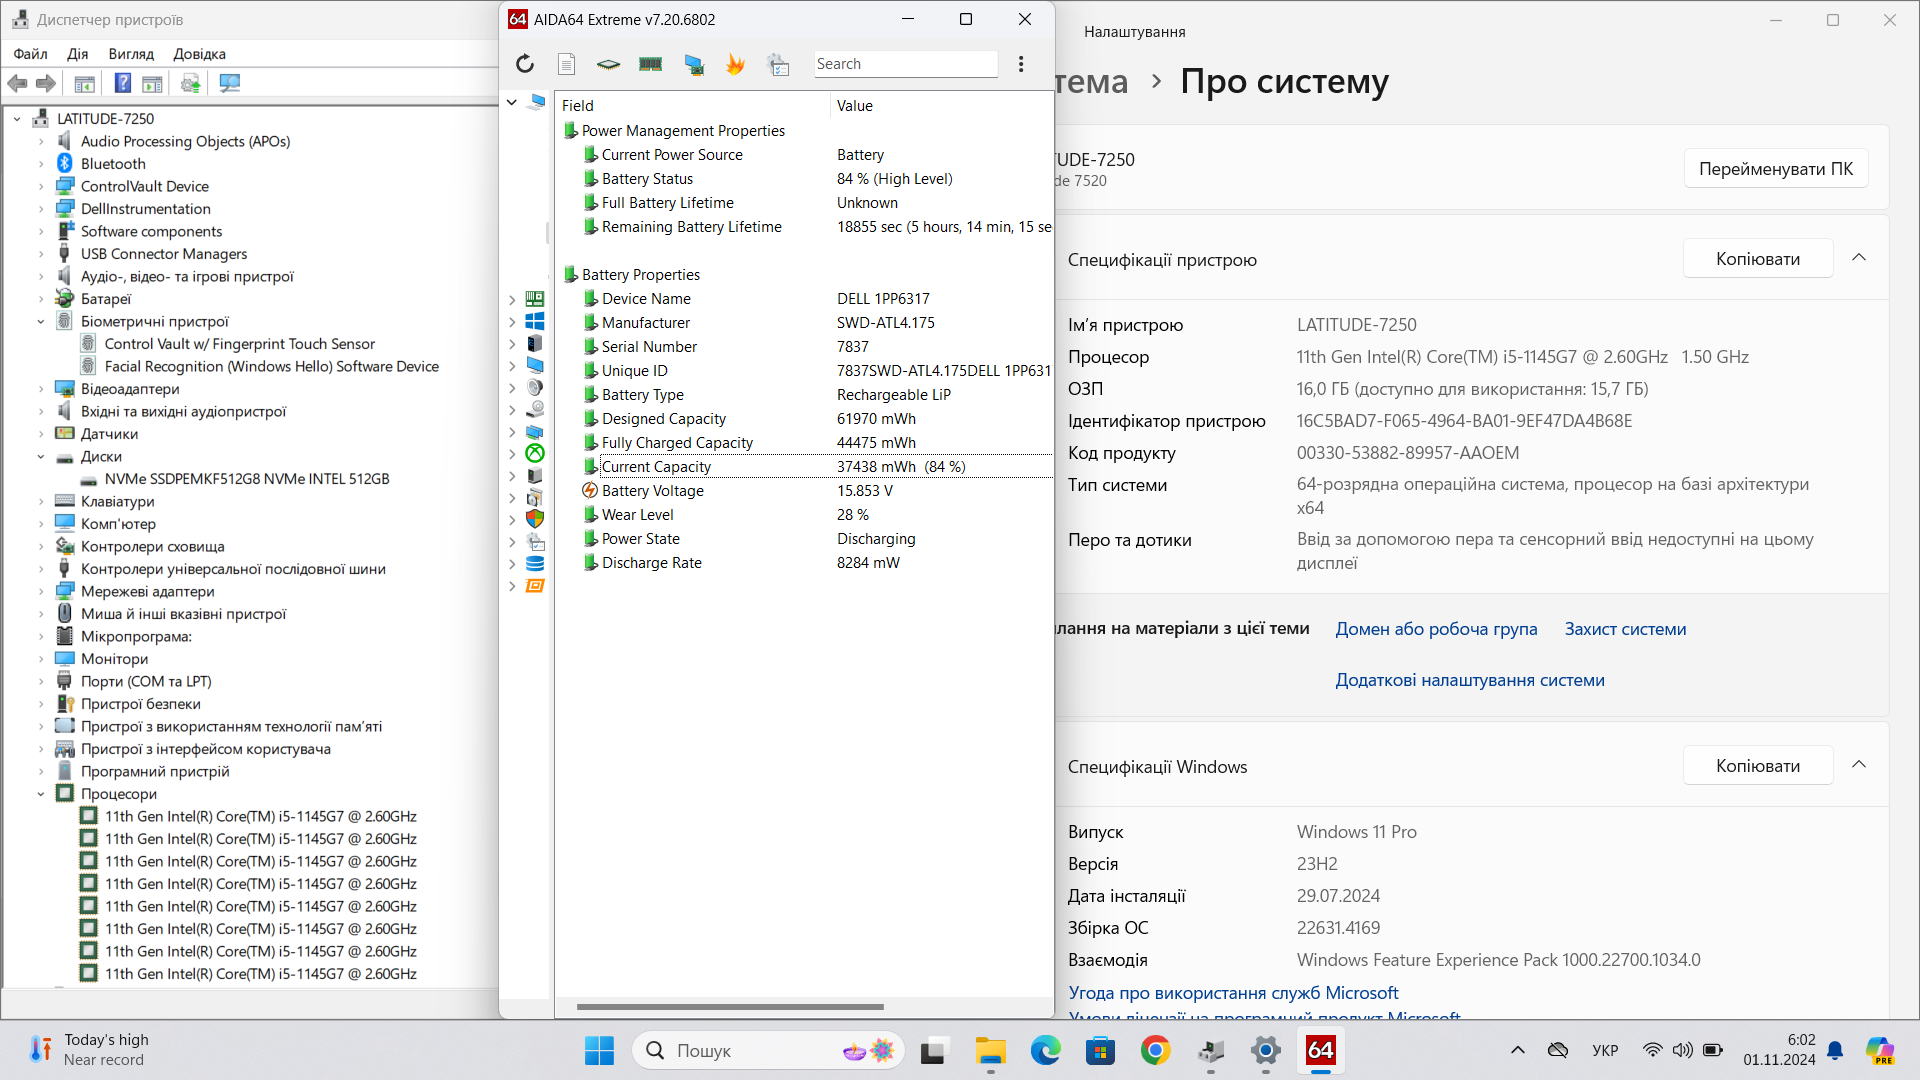Viewport: 1920px width, 1080px height.
Task: Select the Database category icon in sidebar
Action: tap(535, 563)
